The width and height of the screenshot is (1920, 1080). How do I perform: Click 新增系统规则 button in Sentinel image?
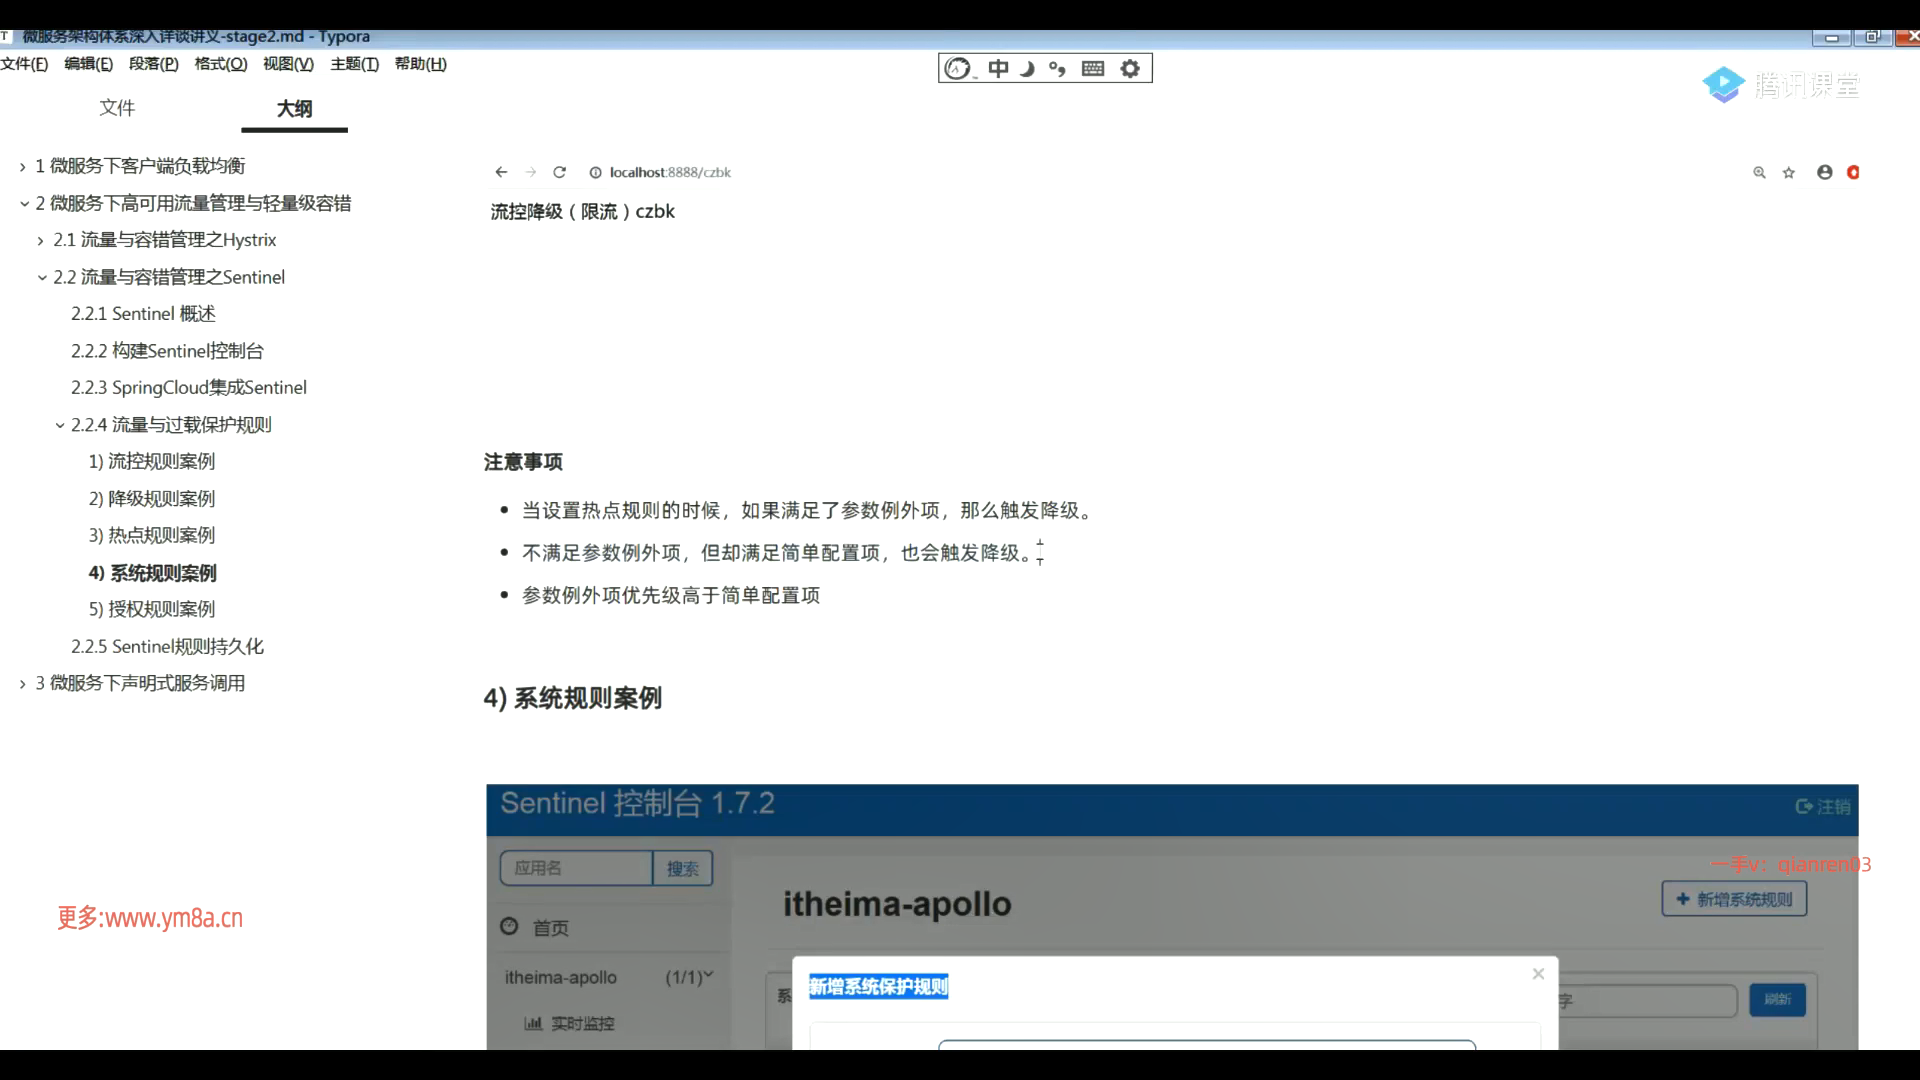point(1734,899)
